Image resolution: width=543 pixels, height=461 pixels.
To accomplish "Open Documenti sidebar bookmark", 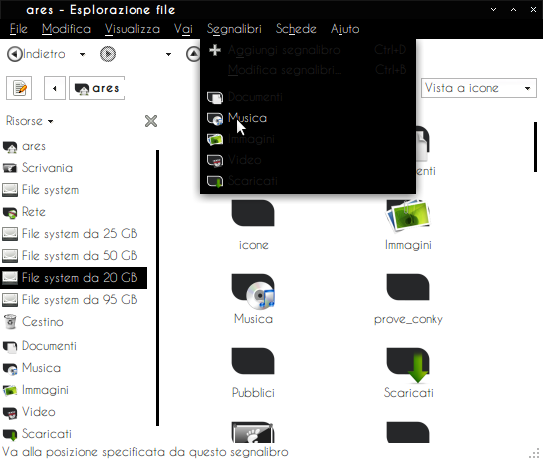I will pyautogui.click(x=73, y=346).
